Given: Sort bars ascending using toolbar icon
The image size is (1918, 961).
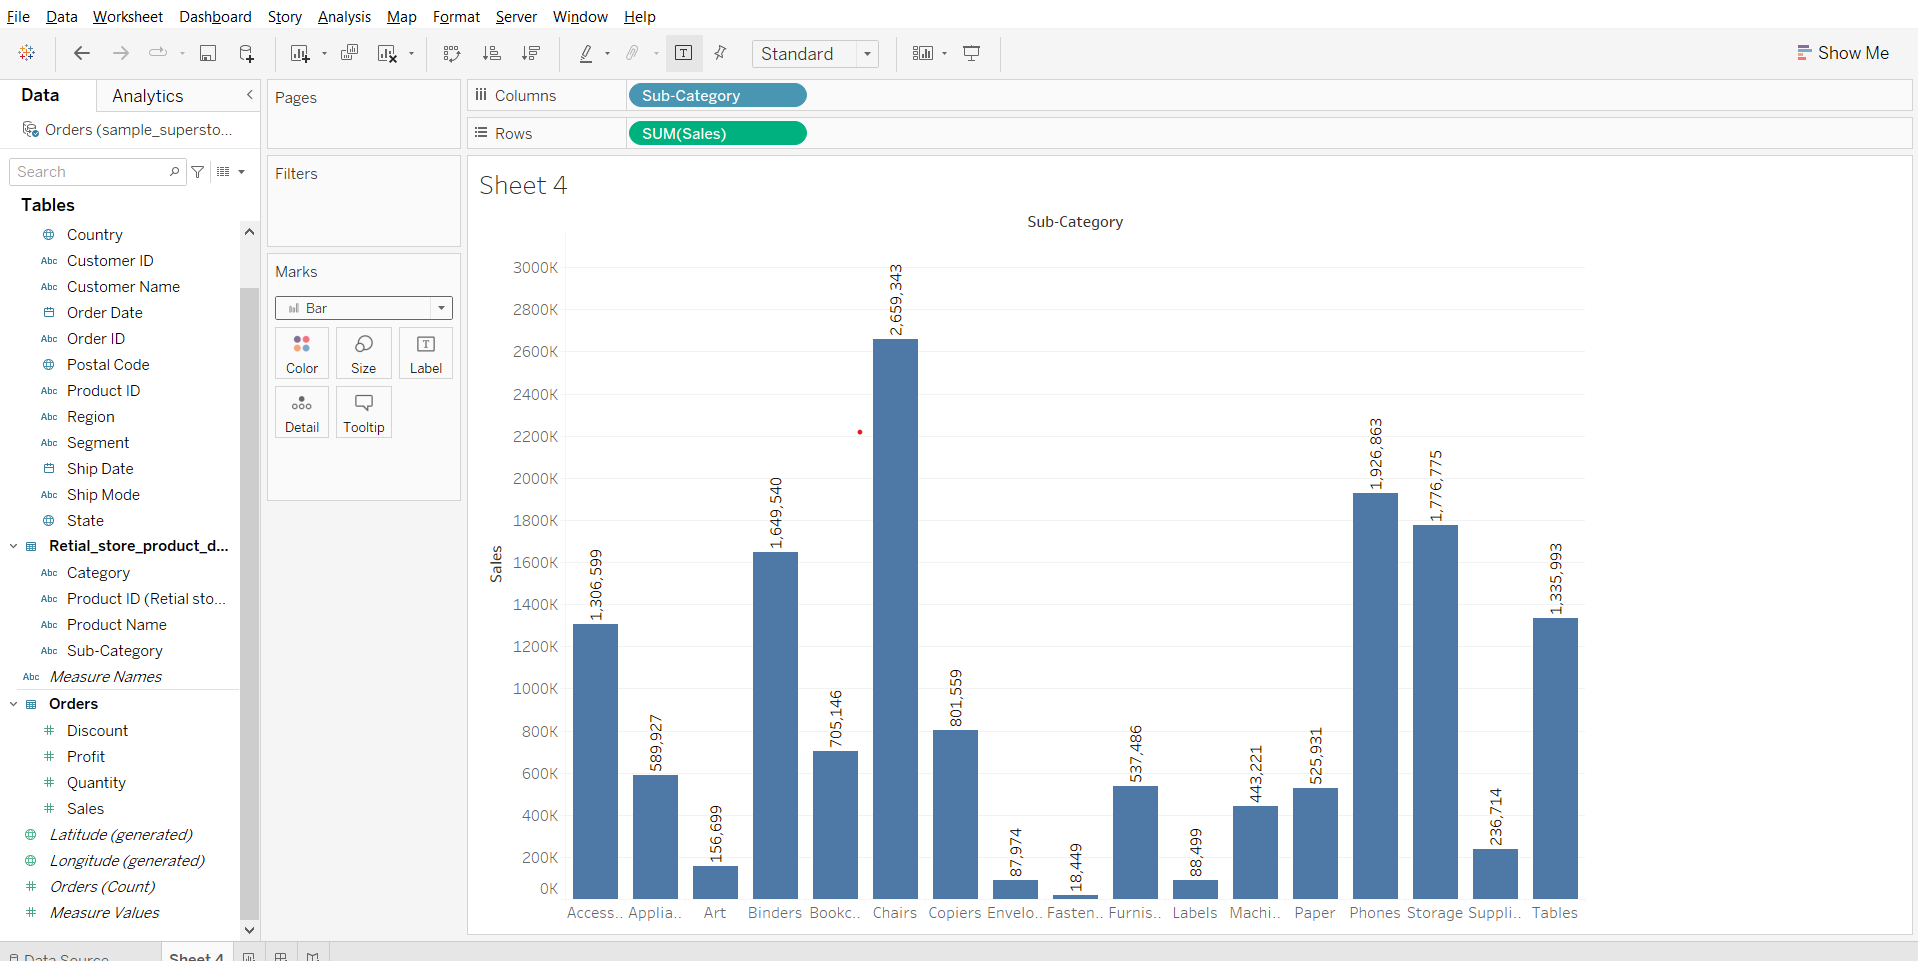Looking at the screenshot, I should [x=491, y=54].
